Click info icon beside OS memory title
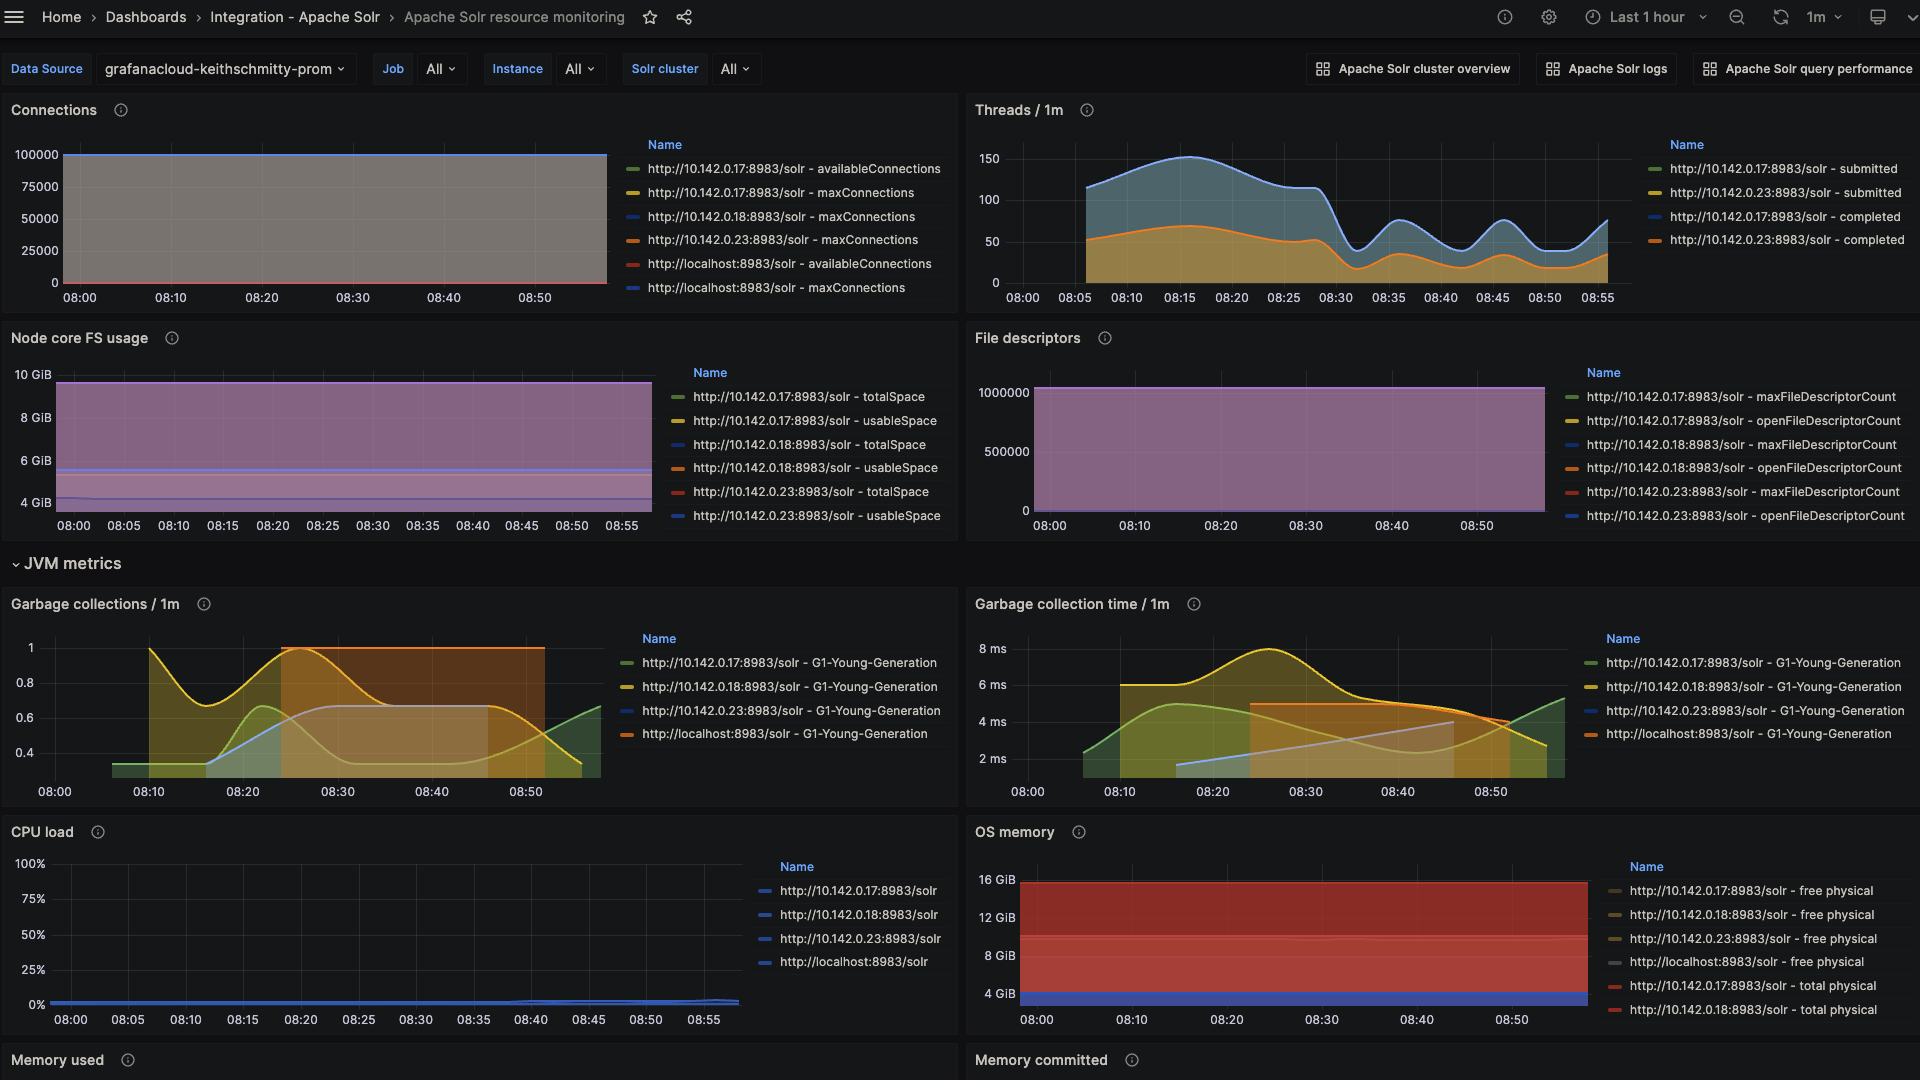This screenshot has height=1080, width=1920. tap(1079, 832)
